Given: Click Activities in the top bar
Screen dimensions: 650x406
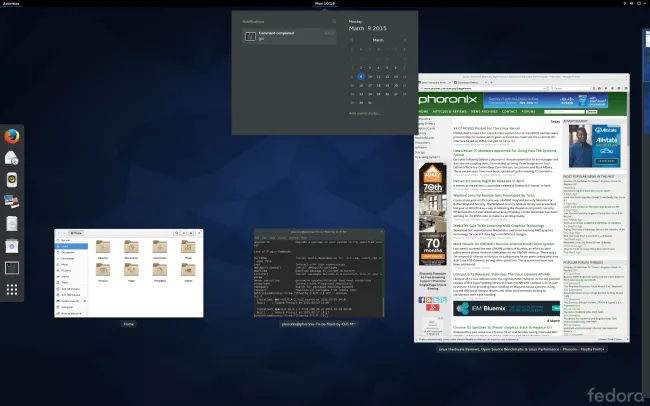Looking at the screenshot, I should click(x=11, y=3).
